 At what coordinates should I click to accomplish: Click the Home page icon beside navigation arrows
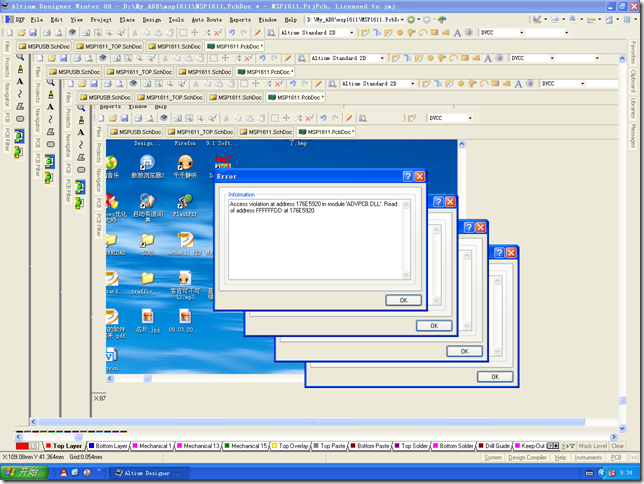click(442, 20)
